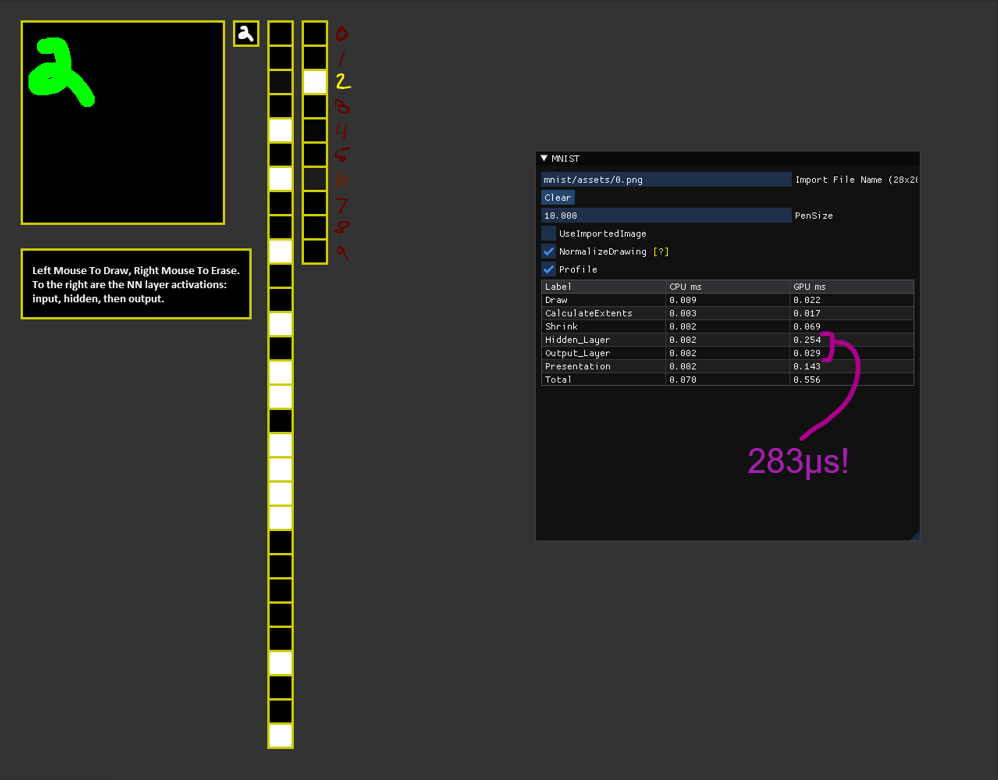The height and width of the screenshot is (780, 998).
Task: Click the red digit 0 label
Action: pyautogui.click(x=340, y=33)
